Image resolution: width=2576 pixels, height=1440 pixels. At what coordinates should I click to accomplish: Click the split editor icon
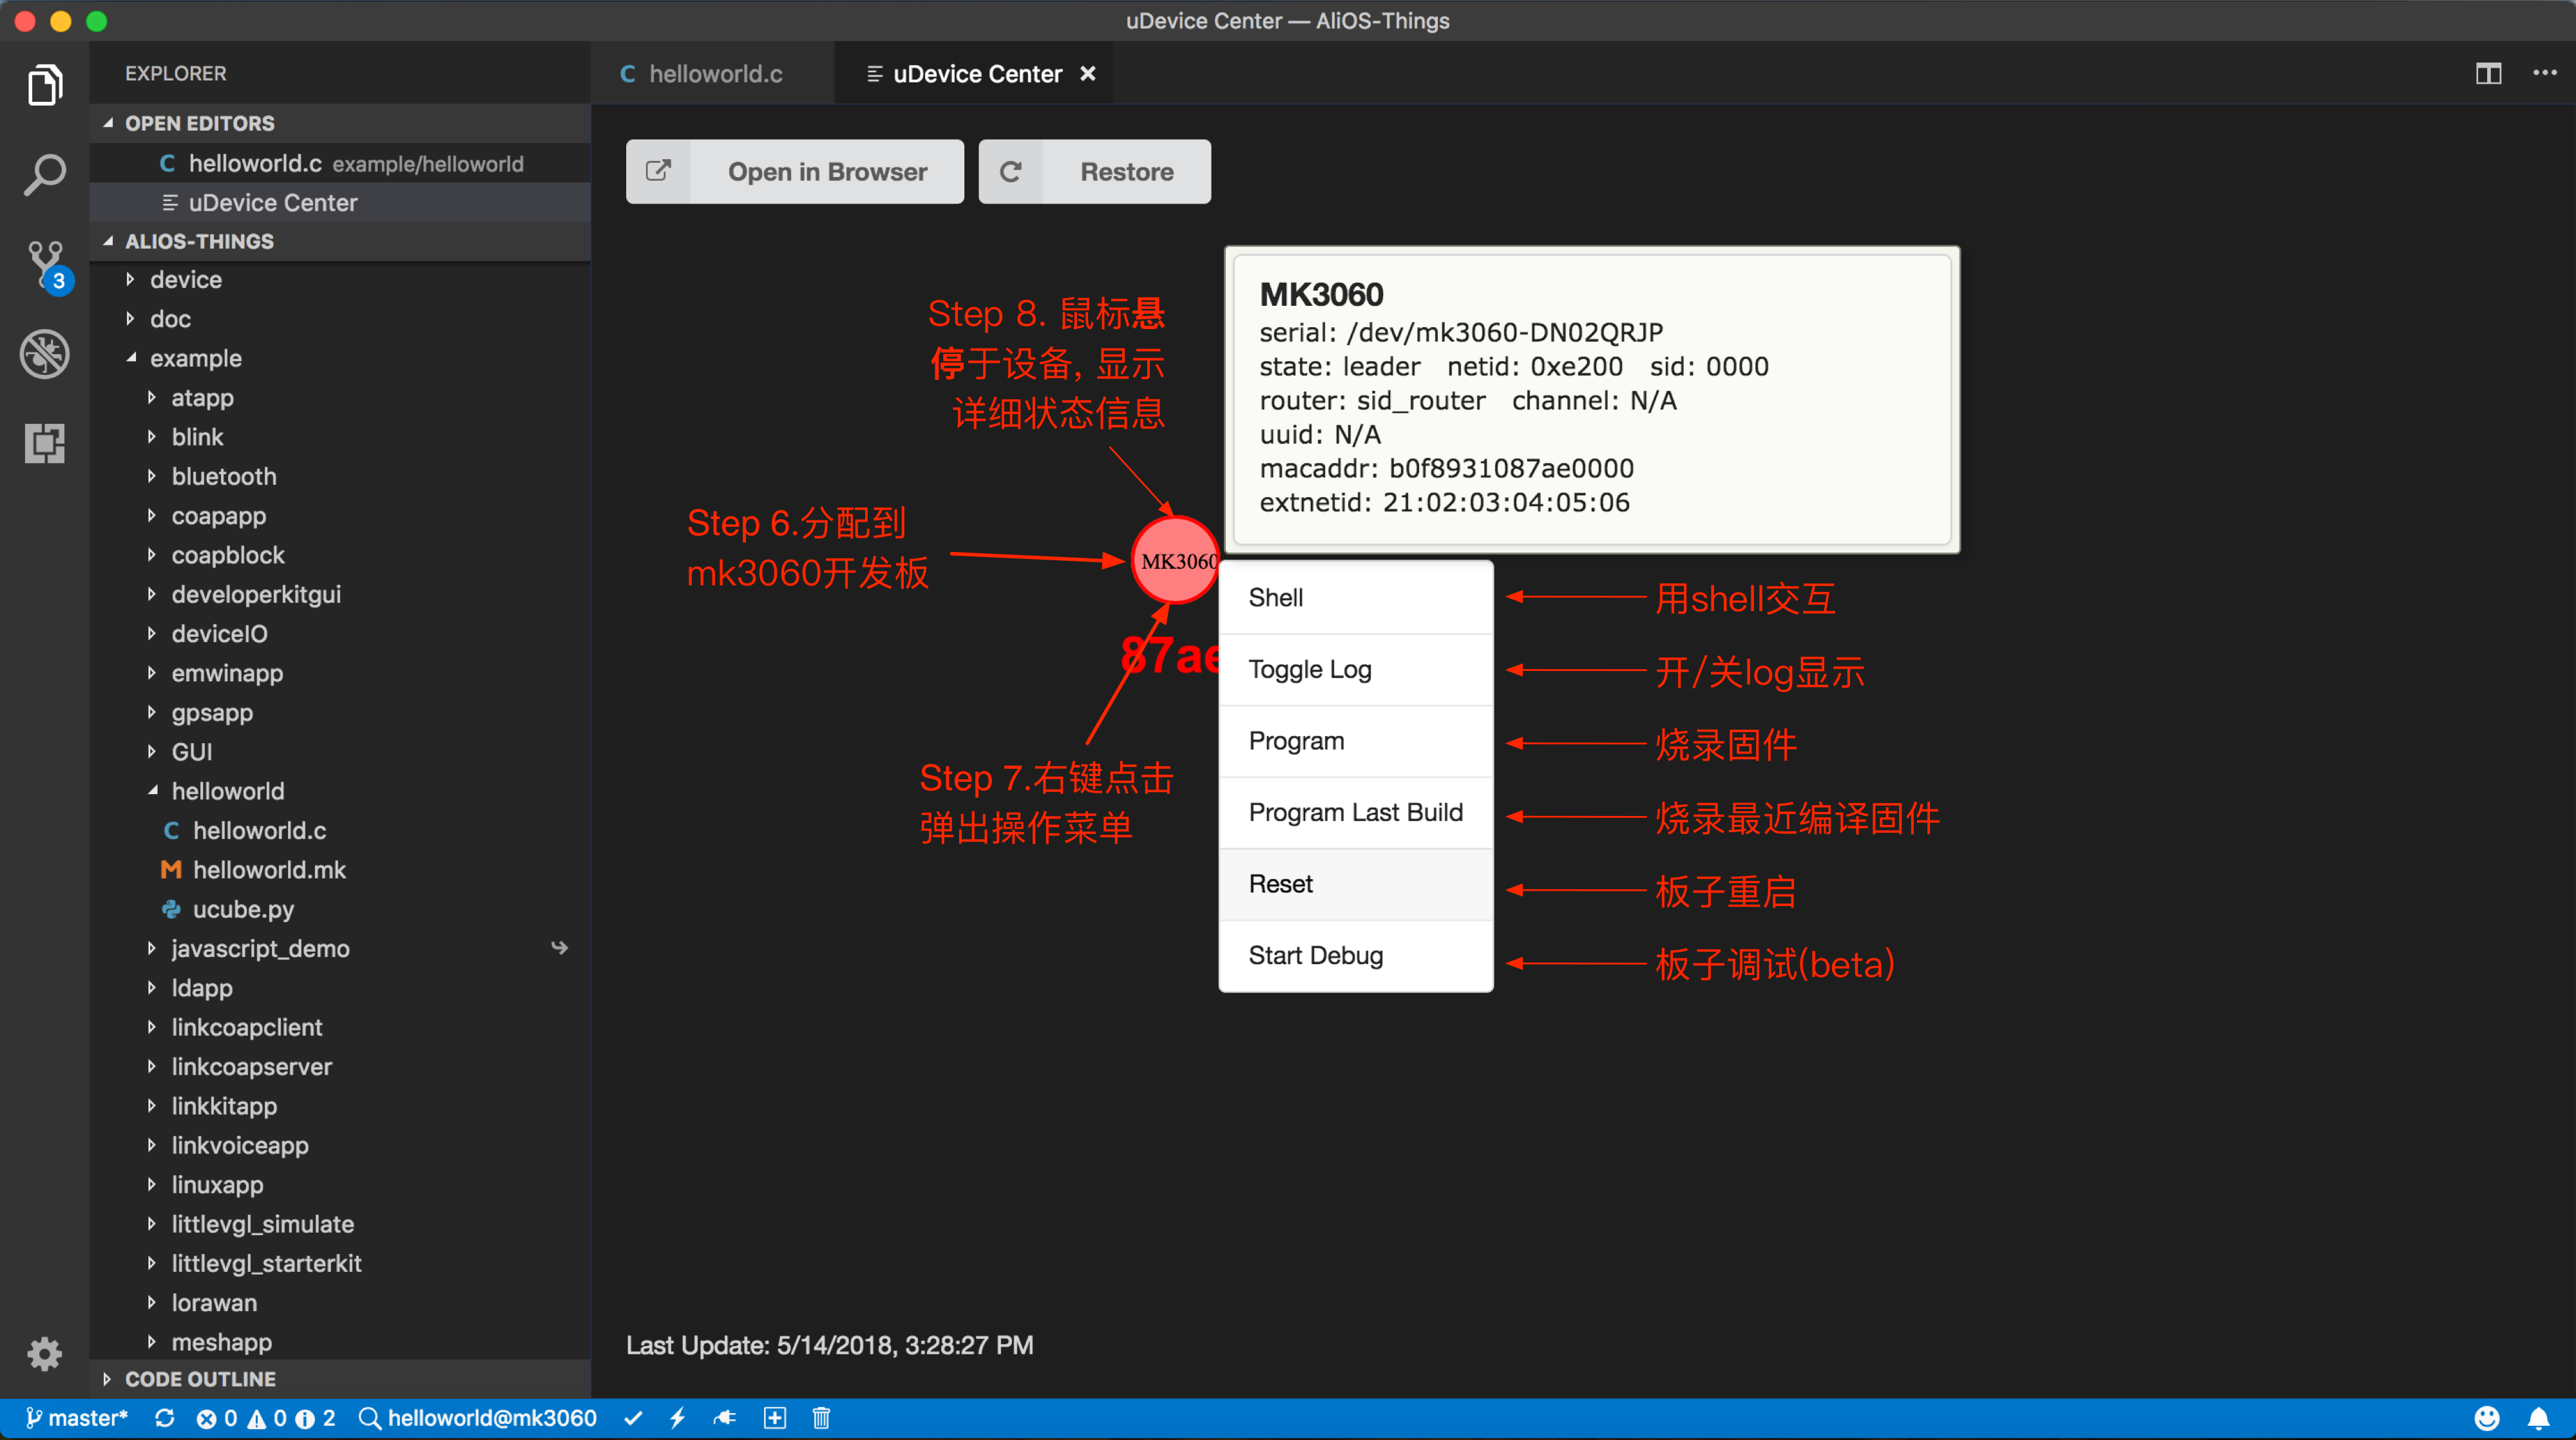tap(2488, 74)
